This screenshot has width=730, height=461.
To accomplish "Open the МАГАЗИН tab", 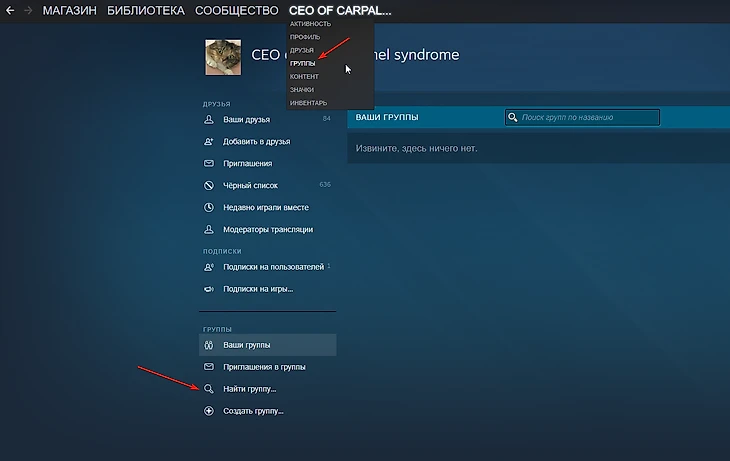I will pyautogui.click(x=70, y=10).
